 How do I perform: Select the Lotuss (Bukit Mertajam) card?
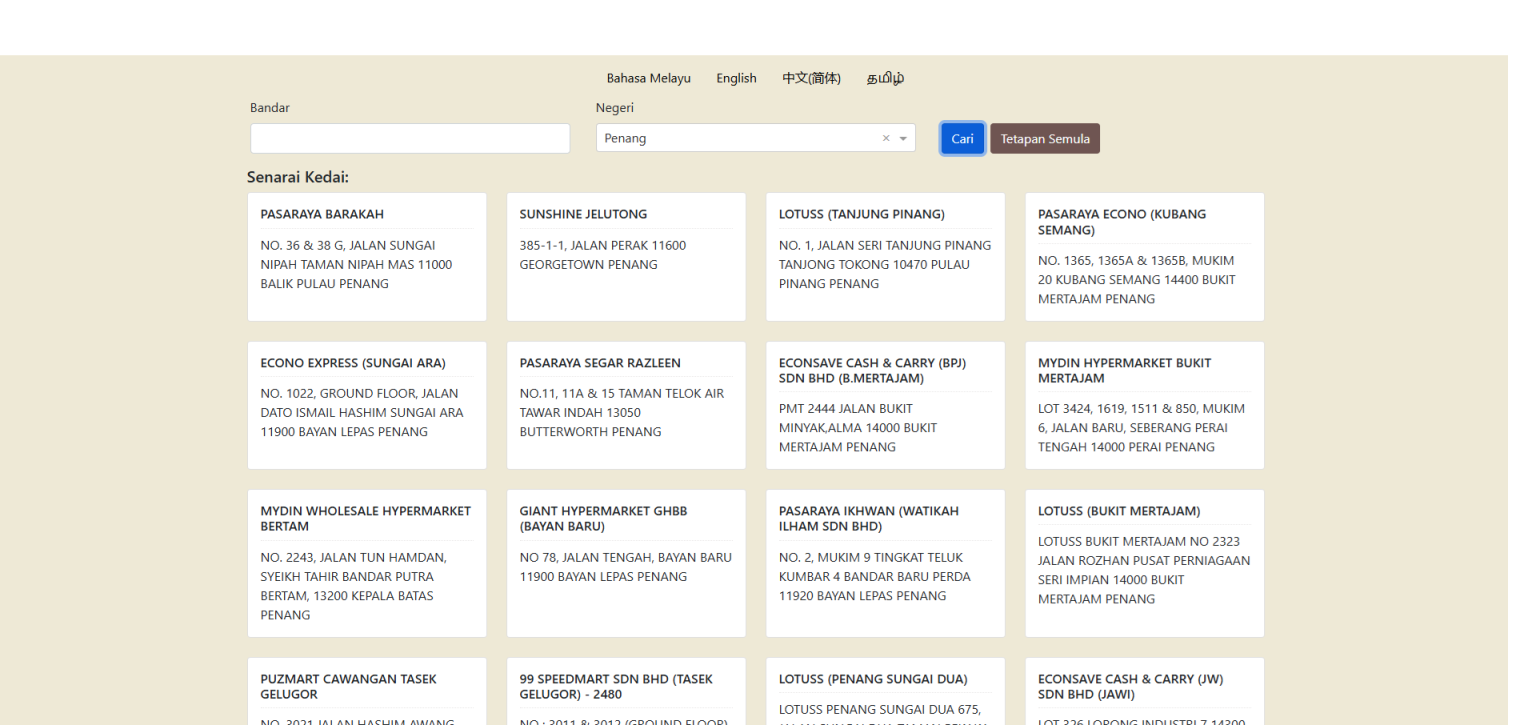pos(1144,563)
